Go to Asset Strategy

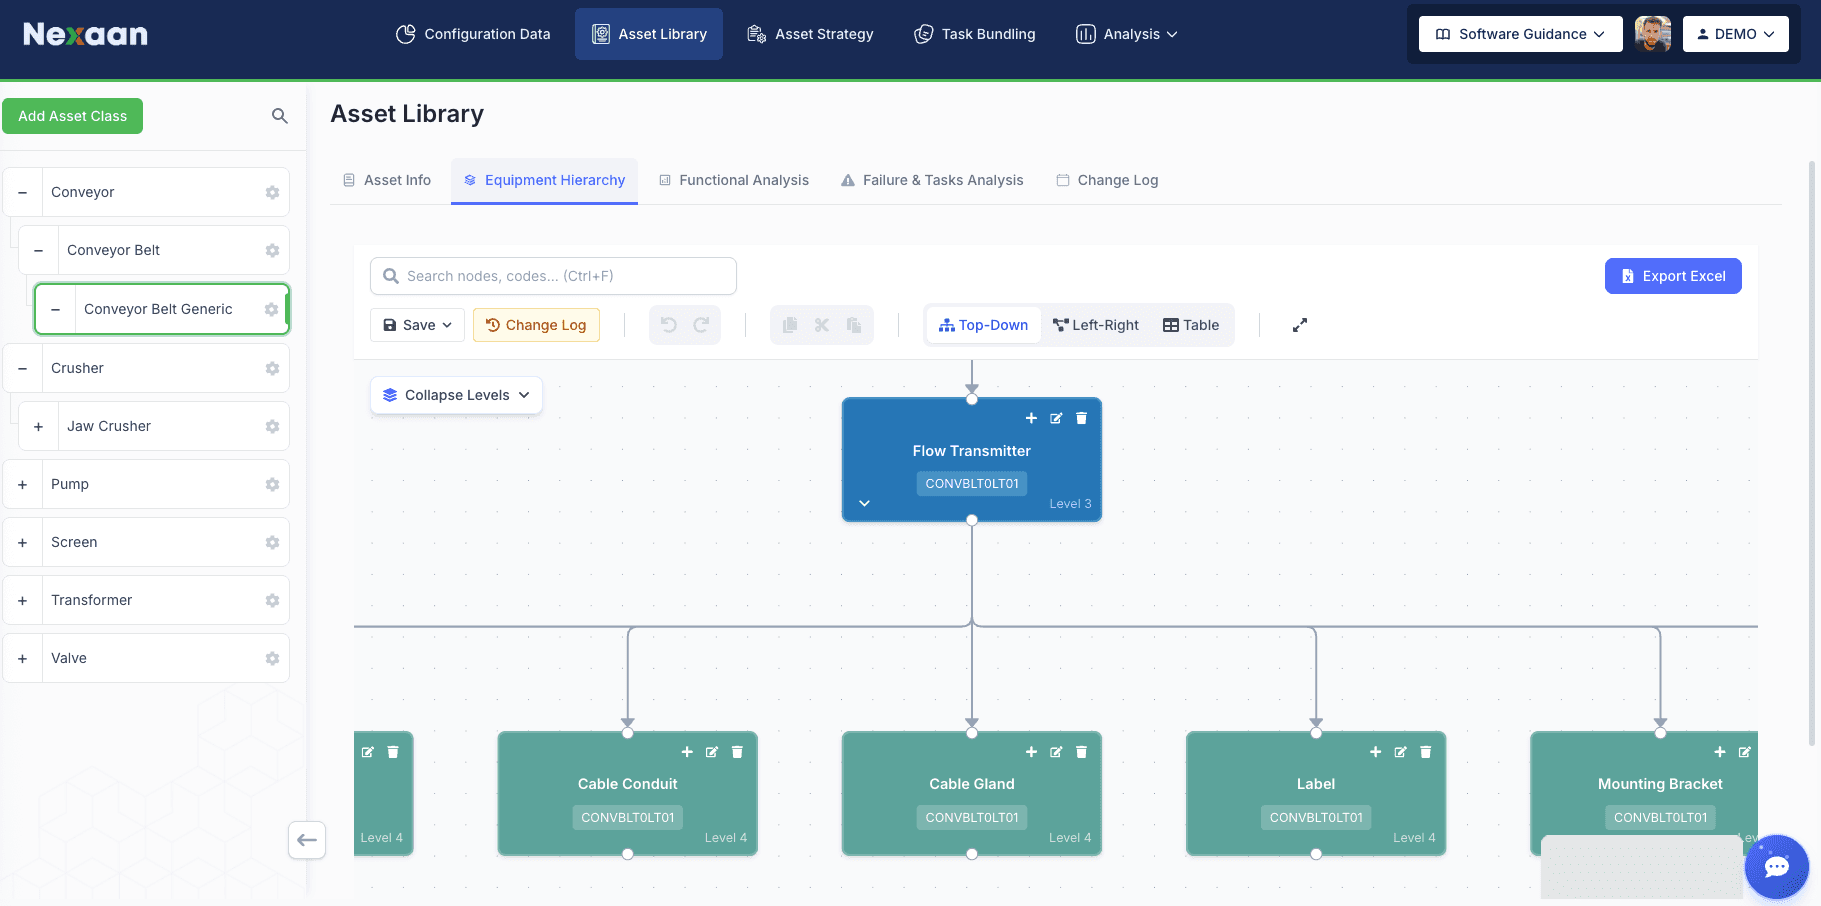811,34
